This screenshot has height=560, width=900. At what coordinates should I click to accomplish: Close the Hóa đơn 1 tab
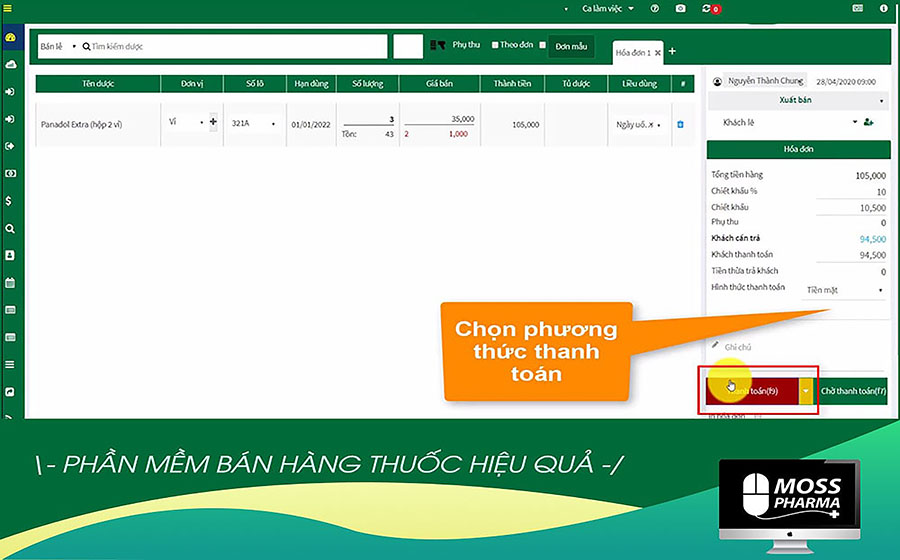point(658,53)
